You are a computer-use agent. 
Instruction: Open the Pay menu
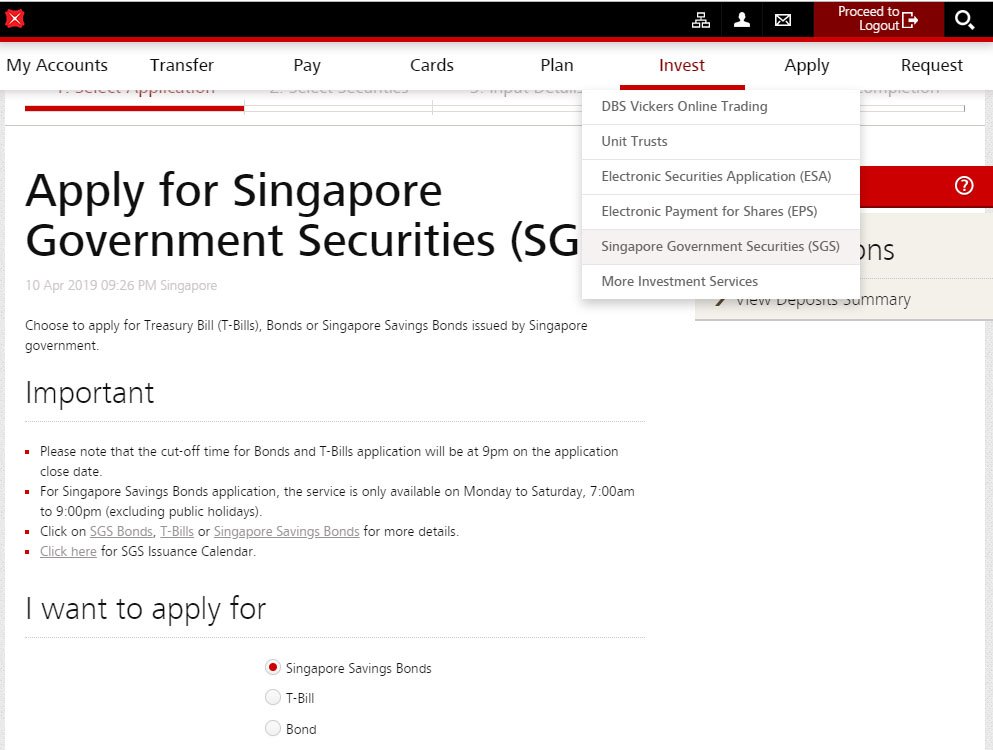[307, 65]
